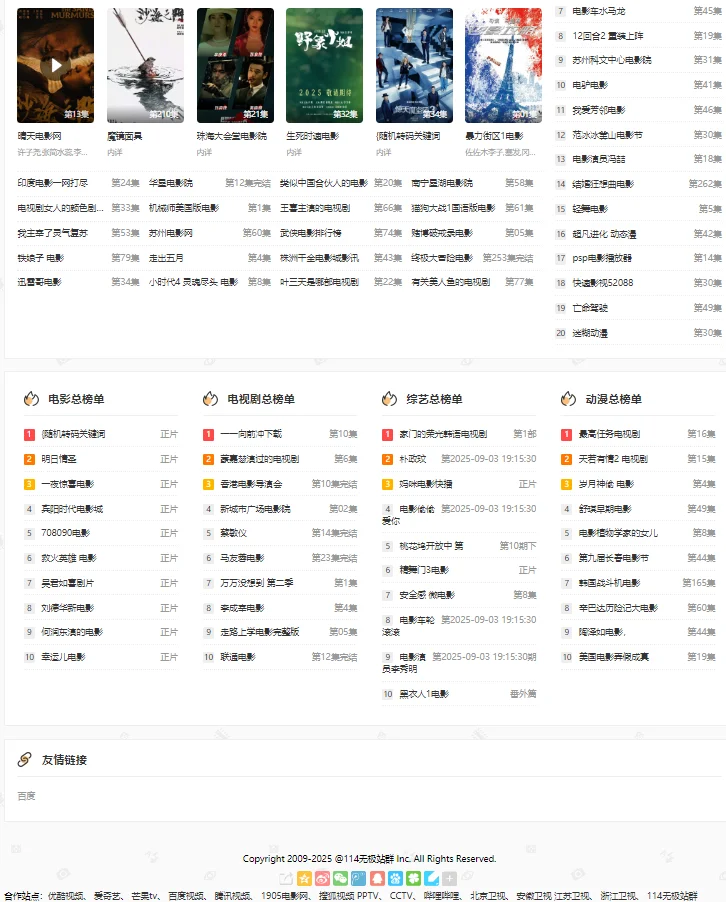This screenshot has height=902, width=726.
Task: Click 韩国战斗机电影 ranking entry
Action: (609, 583)
